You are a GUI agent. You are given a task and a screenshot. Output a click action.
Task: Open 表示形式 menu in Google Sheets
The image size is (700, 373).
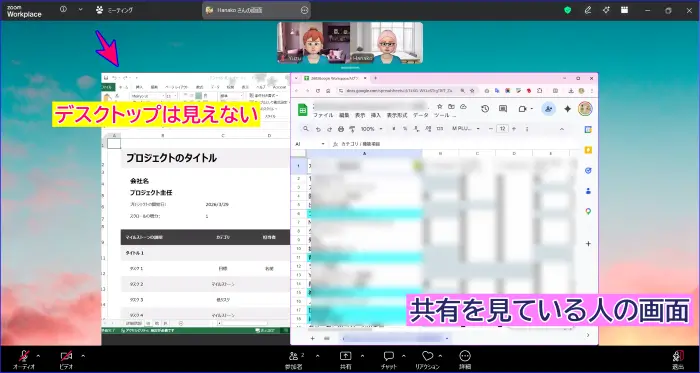point(396,115)
